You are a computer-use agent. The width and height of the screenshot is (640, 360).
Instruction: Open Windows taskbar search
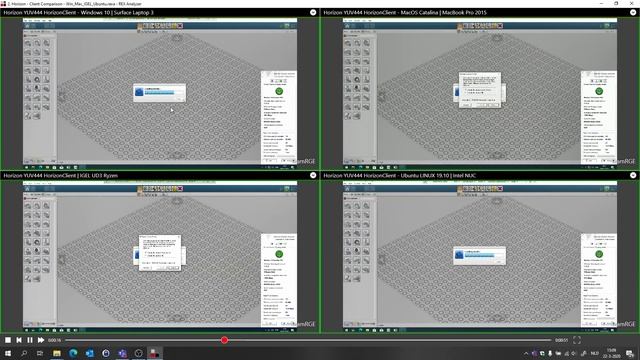(x=24, y=353)
